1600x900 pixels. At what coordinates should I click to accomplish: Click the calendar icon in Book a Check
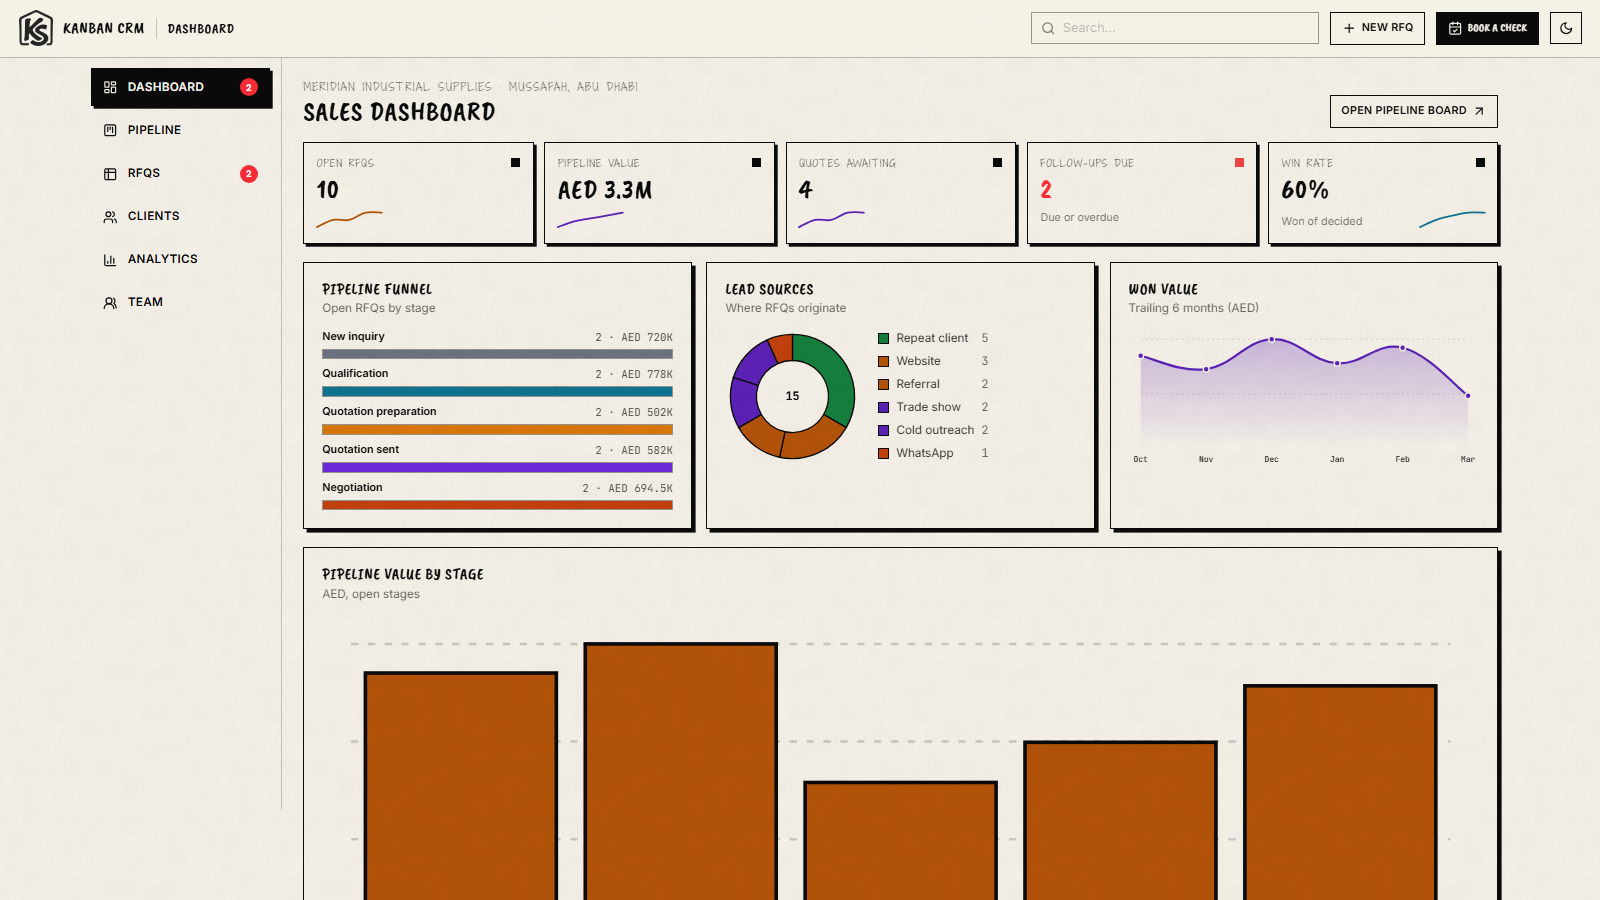point(1455,28)
